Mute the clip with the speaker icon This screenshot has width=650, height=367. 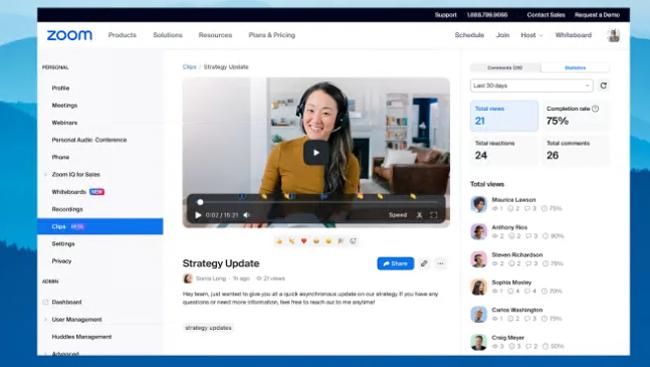point(247,215)
